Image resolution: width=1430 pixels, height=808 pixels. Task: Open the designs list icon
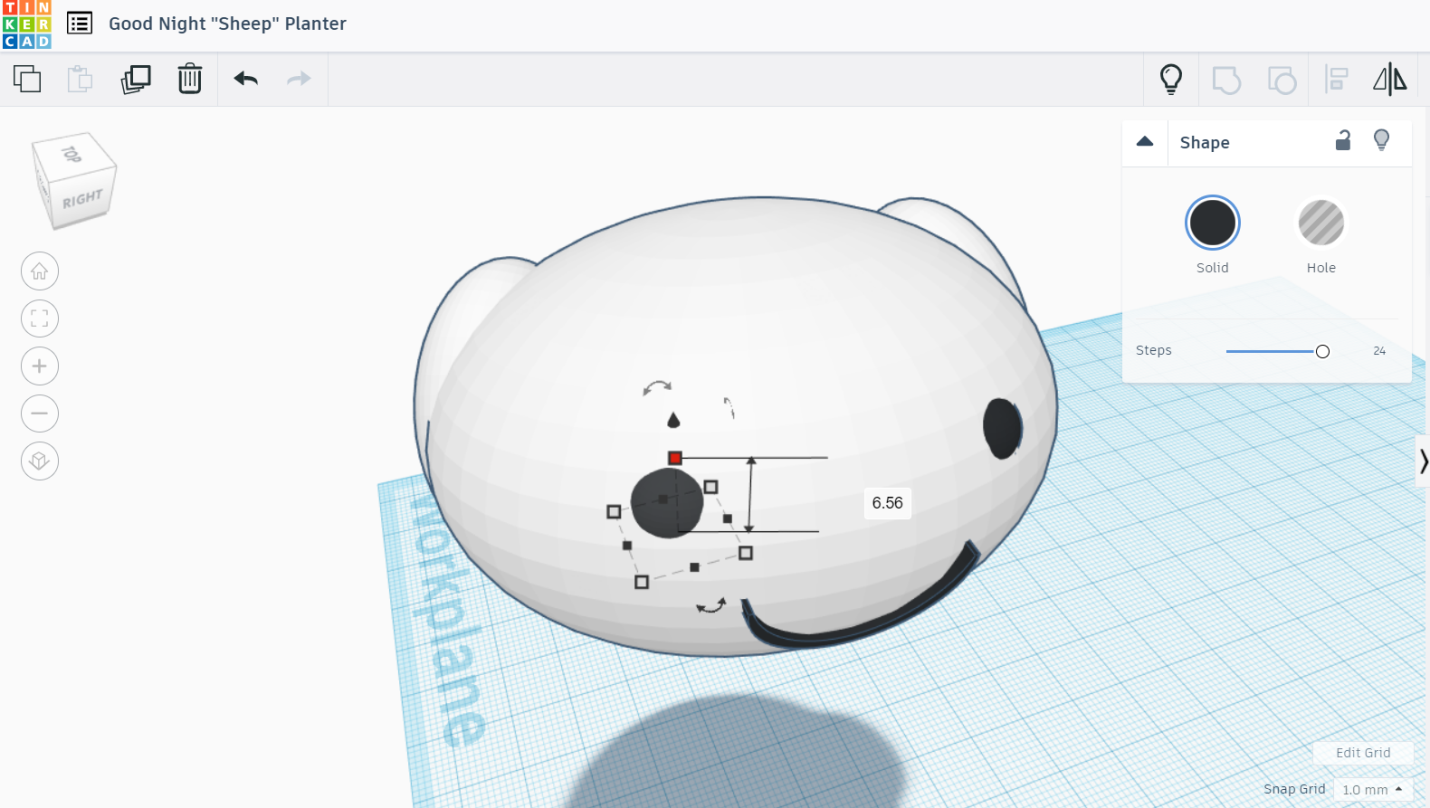click(x=80, y=23)
